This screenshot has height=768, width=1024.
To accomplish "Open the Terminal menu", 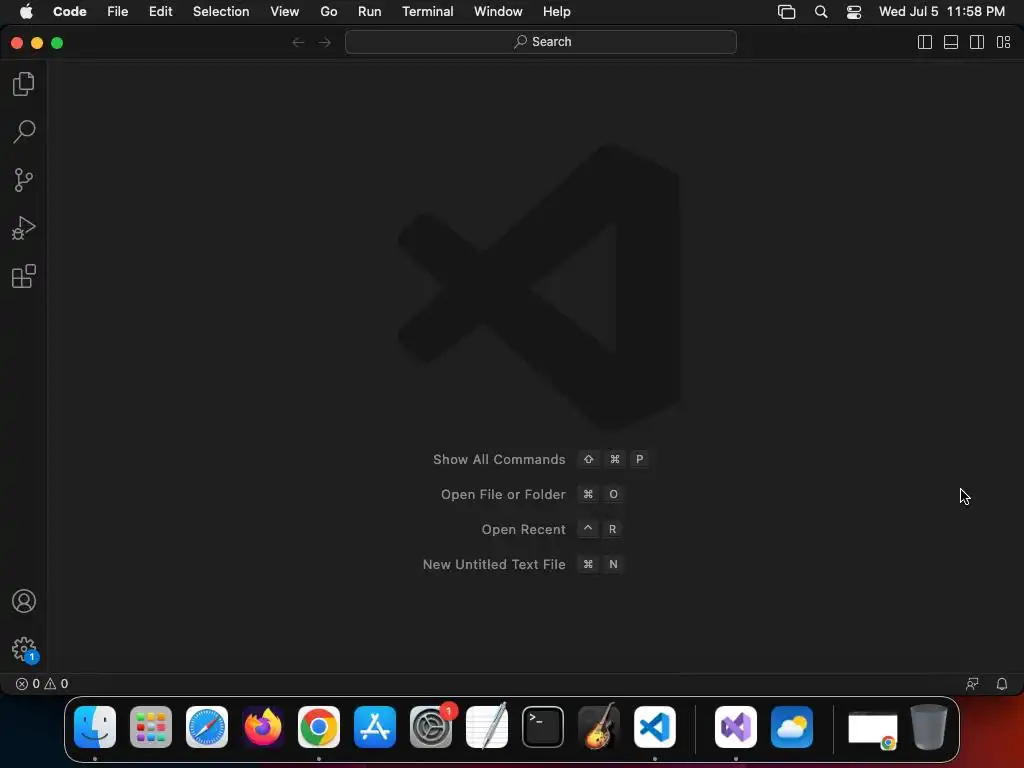I will click(428, 12).
